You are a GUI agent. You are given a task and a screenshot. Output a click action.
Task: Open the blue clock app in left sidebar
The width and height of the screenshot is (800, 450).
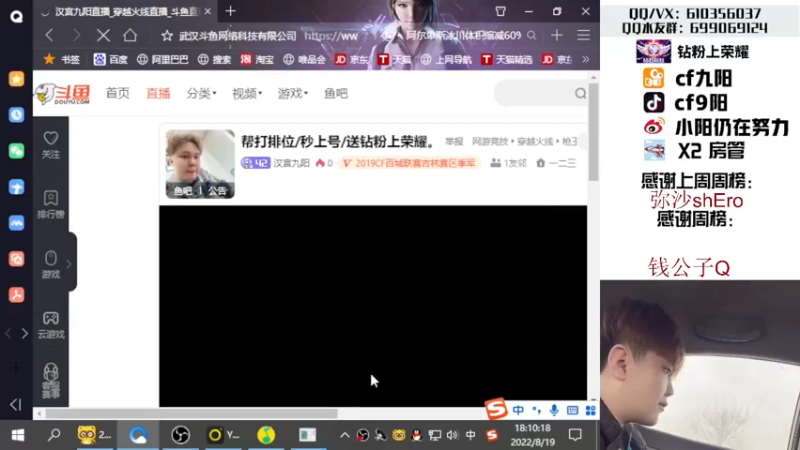click(16, 115)
